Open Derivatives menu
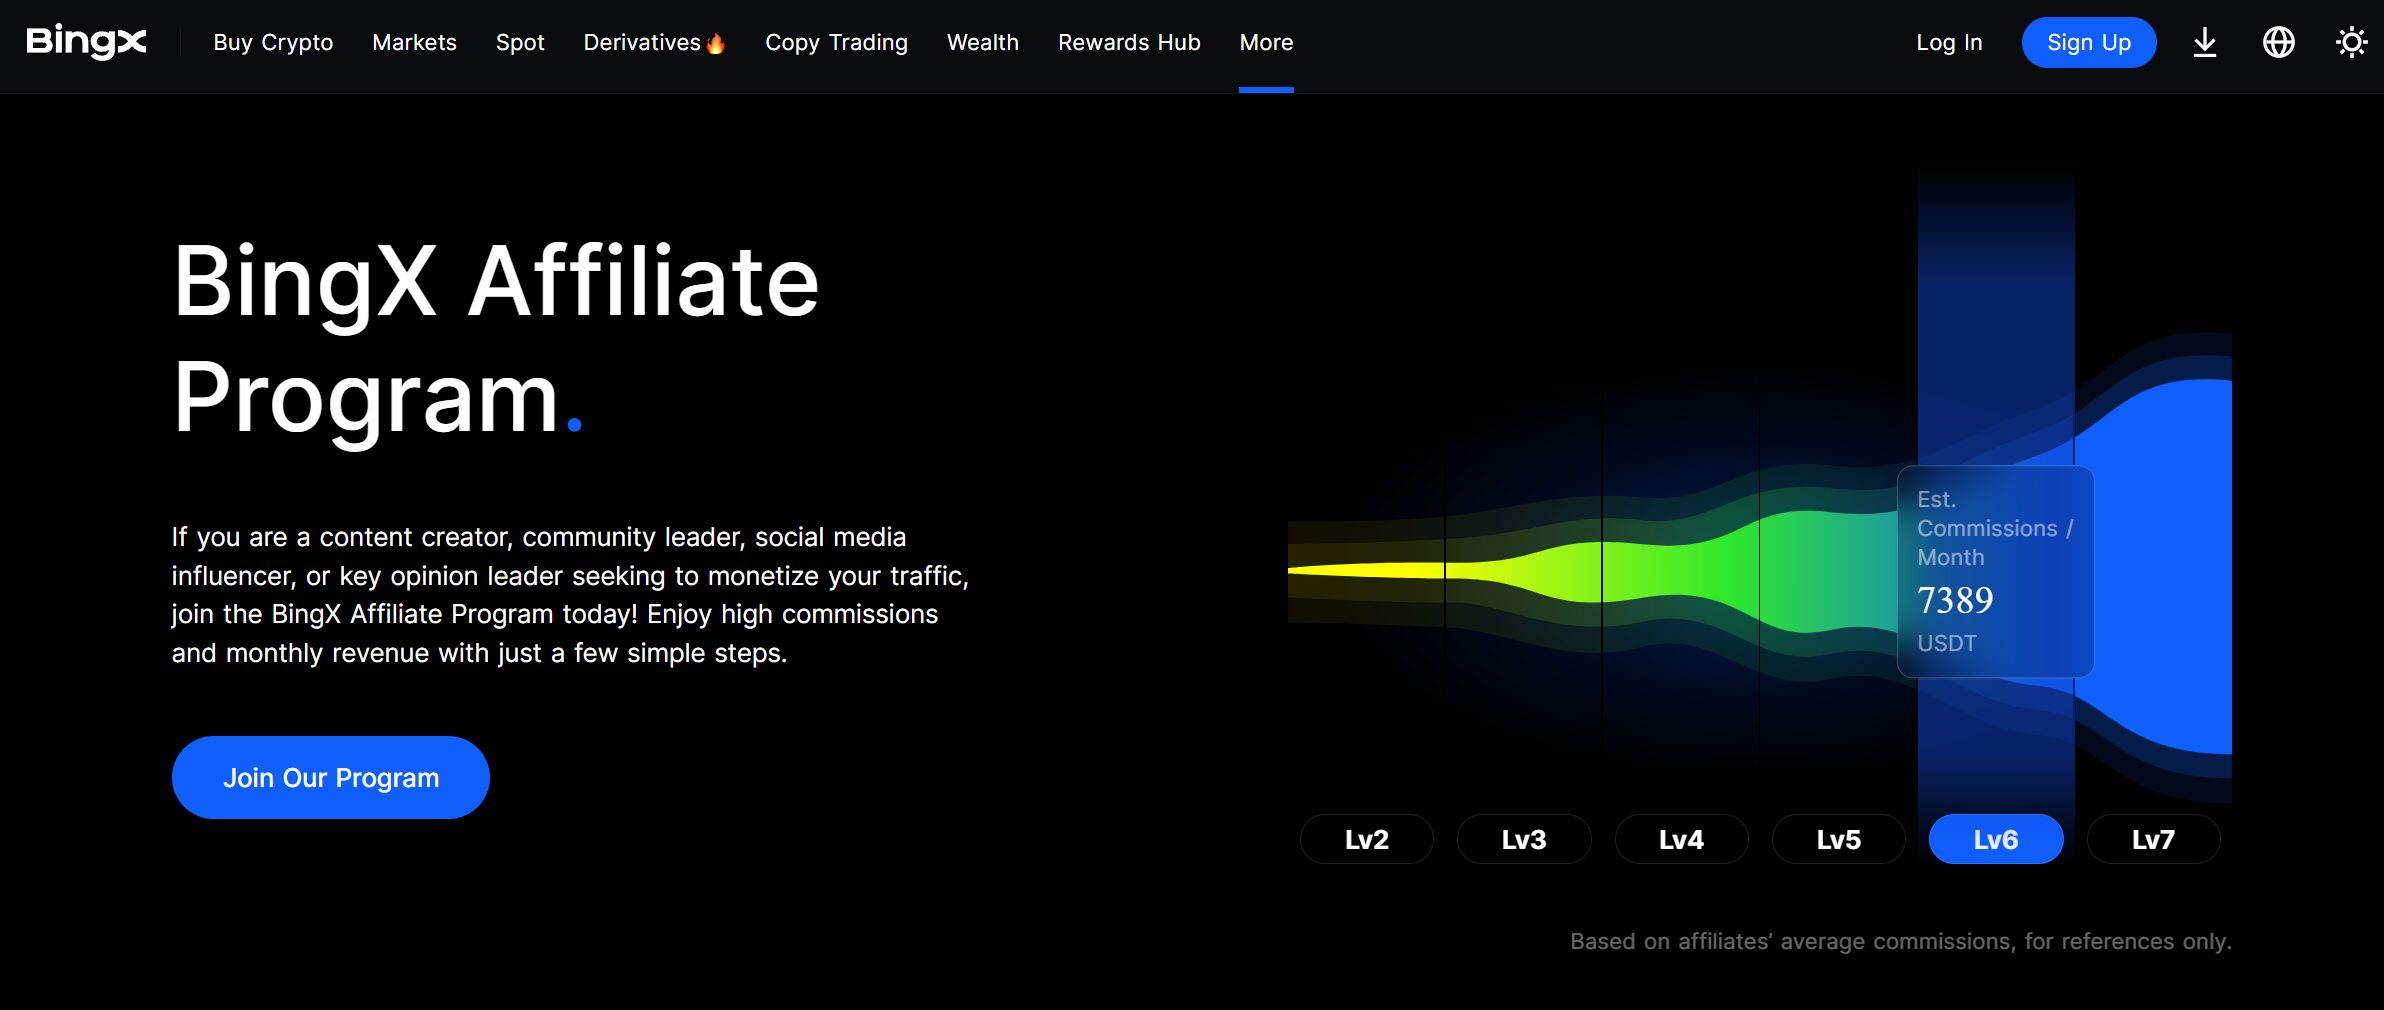2384x1010 pixels. click(642, 43)
